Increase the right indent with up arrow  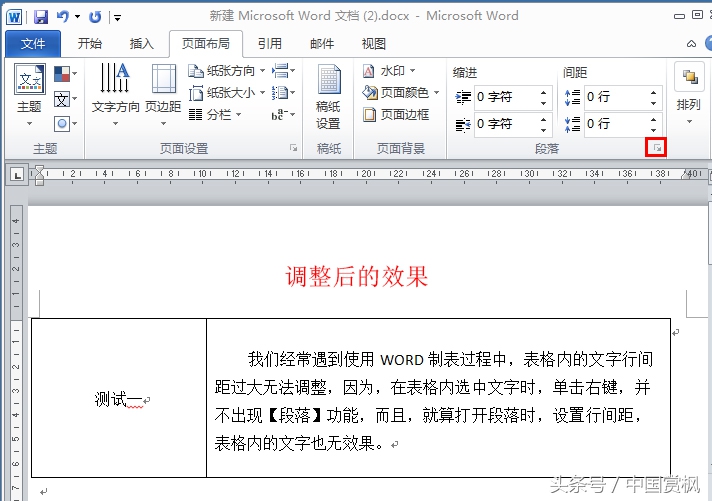click(544, 119)
